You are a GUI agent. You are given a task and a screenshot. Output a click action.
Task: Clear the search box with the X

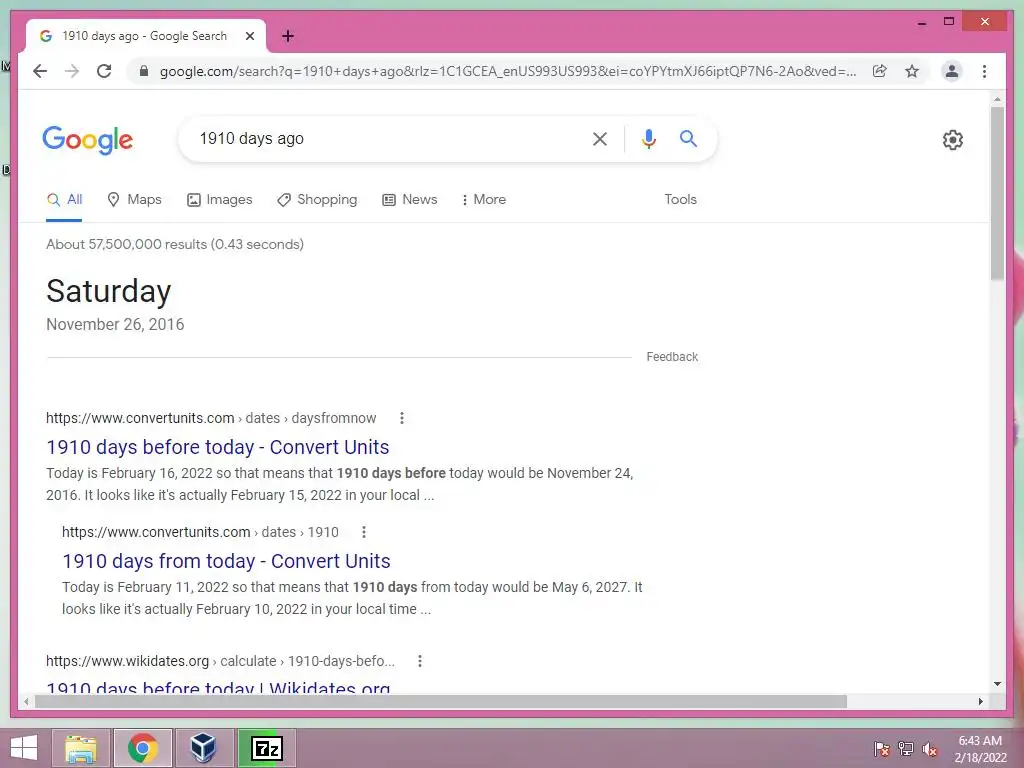[600, 138]
